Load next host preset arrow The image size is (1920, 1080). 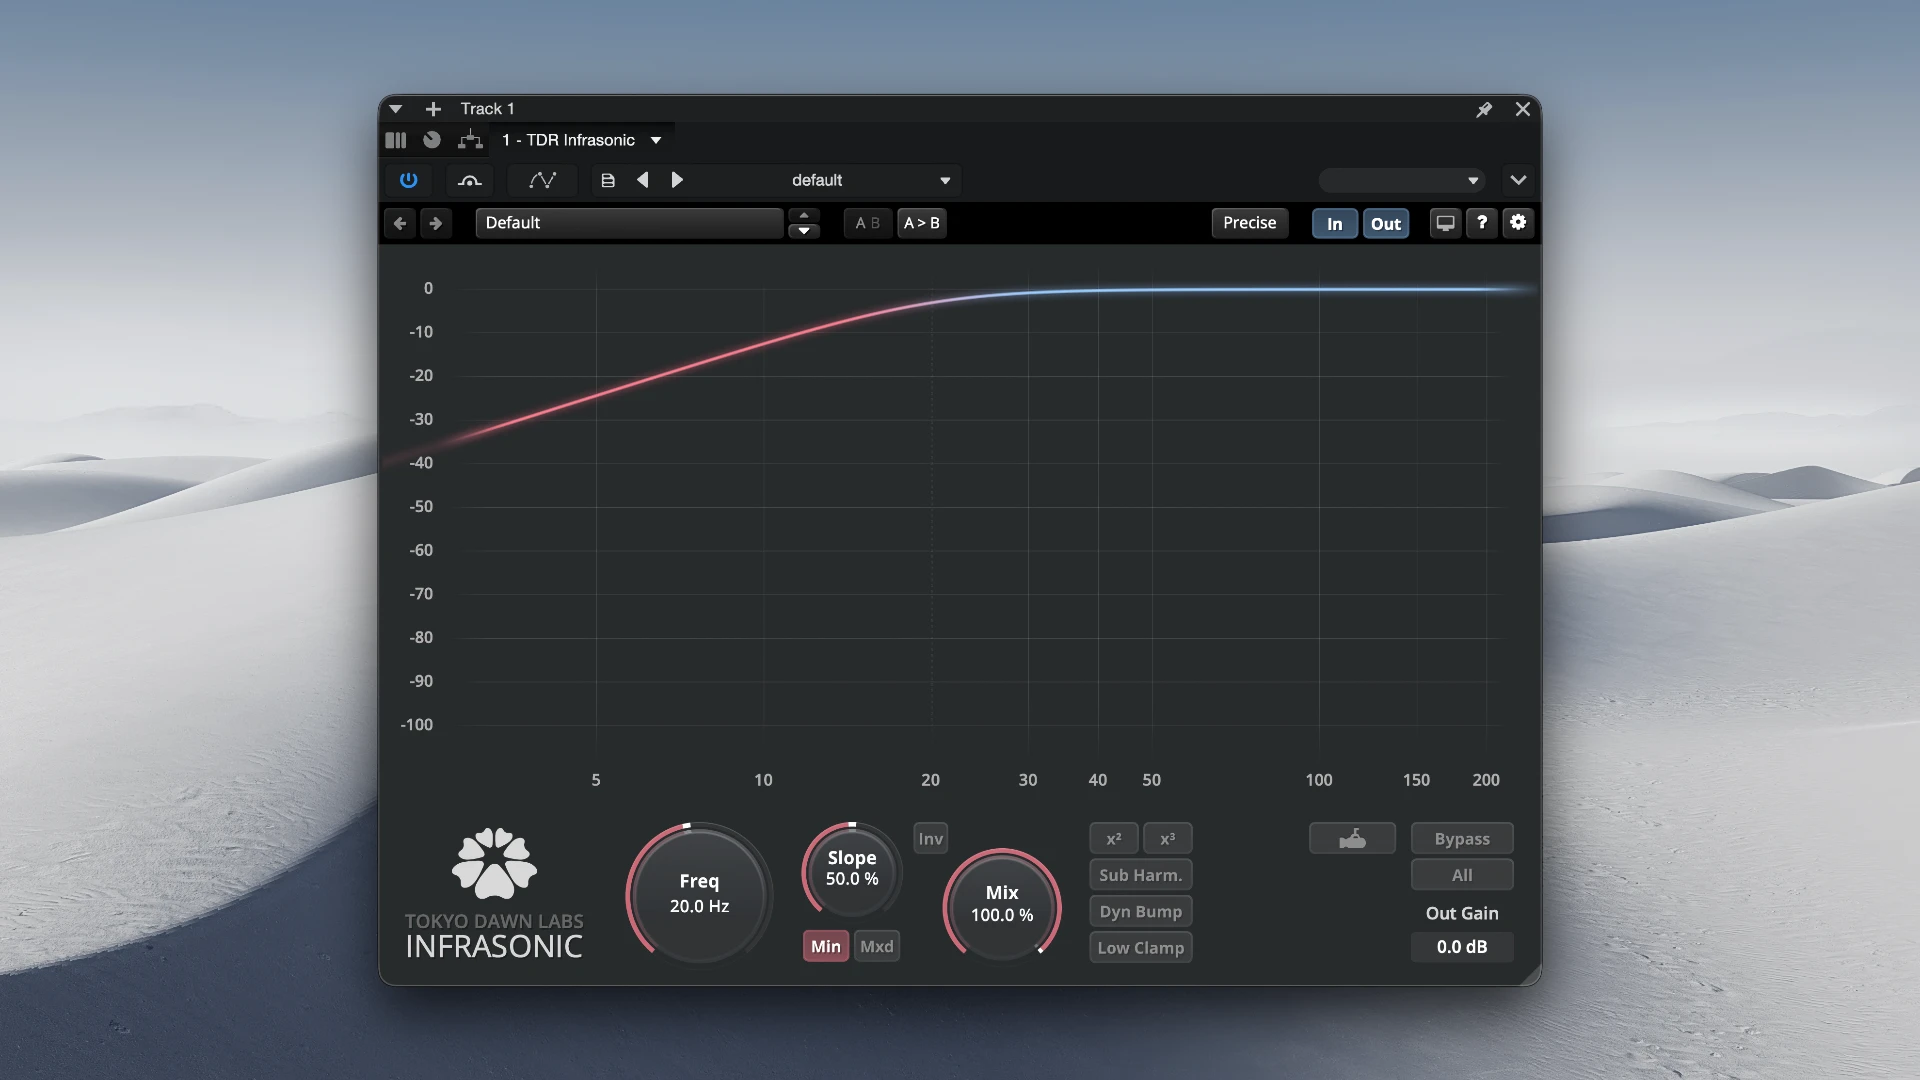pos(677,180)
